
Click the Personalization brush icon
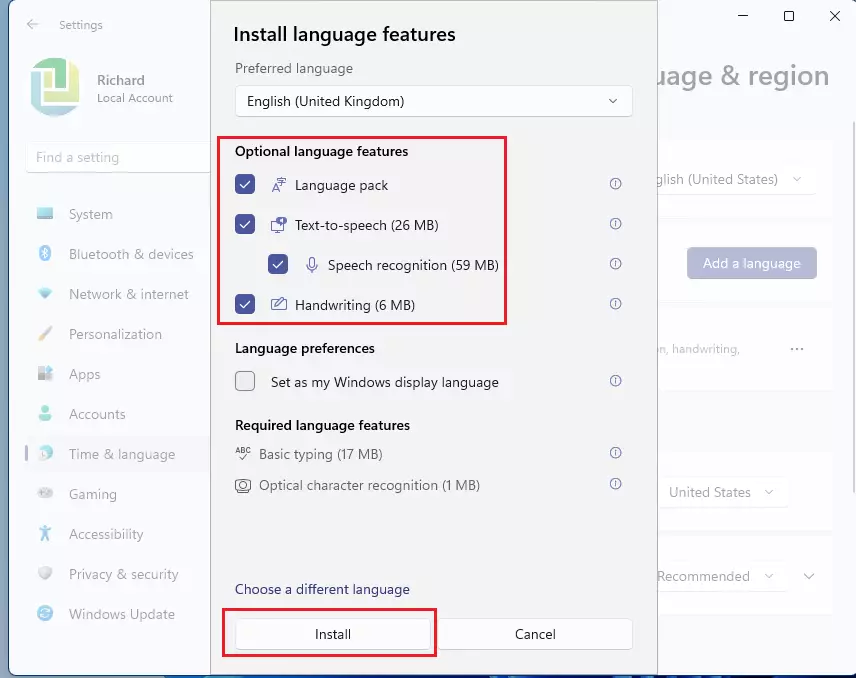45,334
